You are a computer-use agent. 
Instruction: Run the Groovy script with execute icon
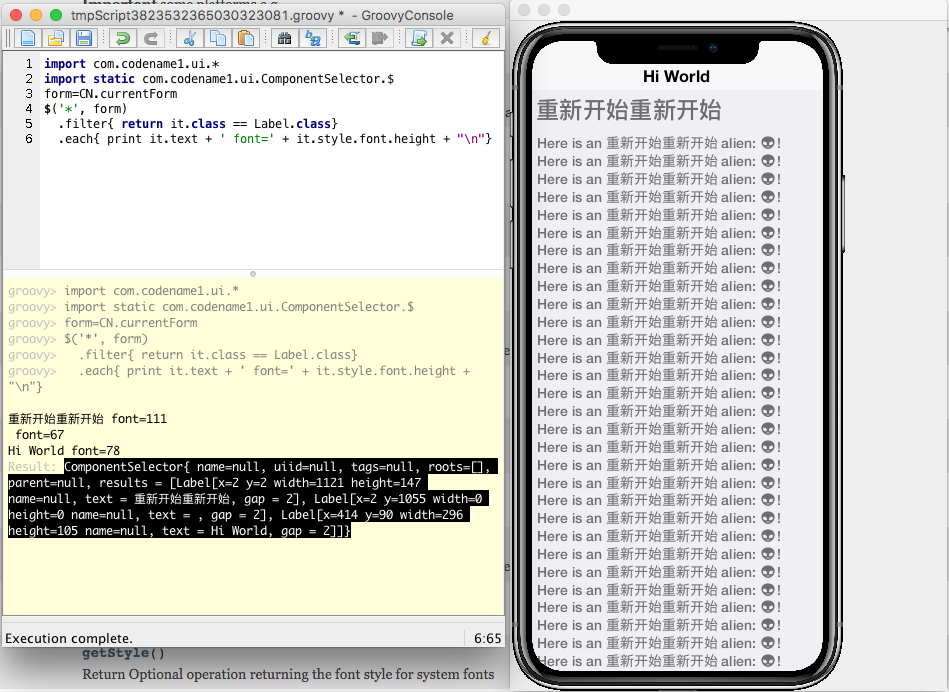(x=419, y=39)
